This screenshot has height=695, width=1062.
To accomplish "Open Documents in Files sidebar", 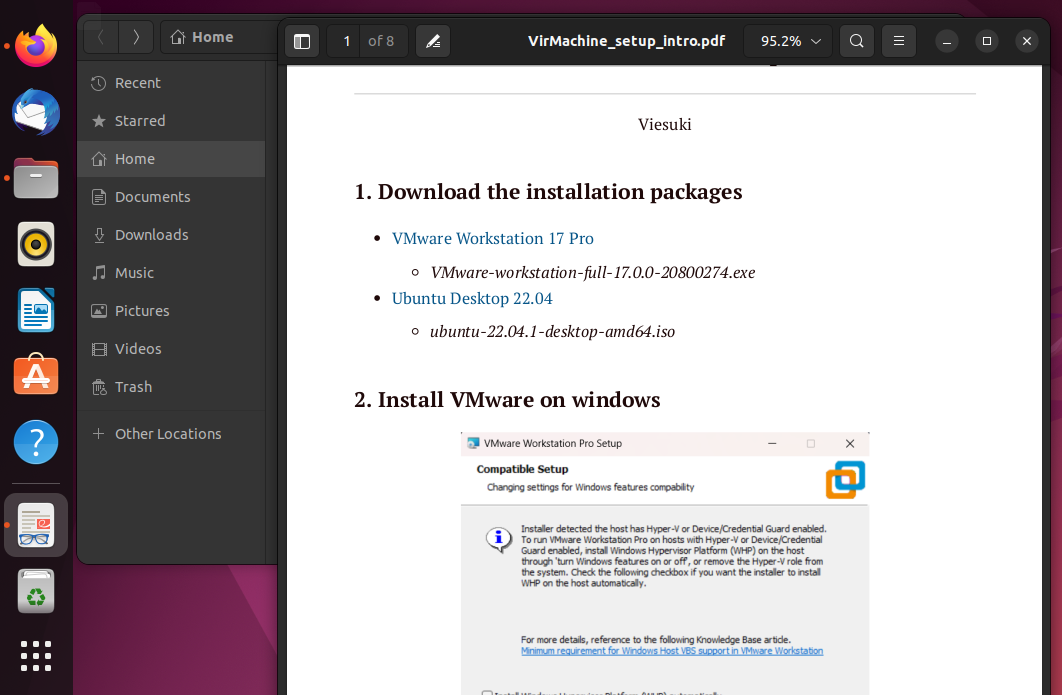I will click(x=171, y=197).
